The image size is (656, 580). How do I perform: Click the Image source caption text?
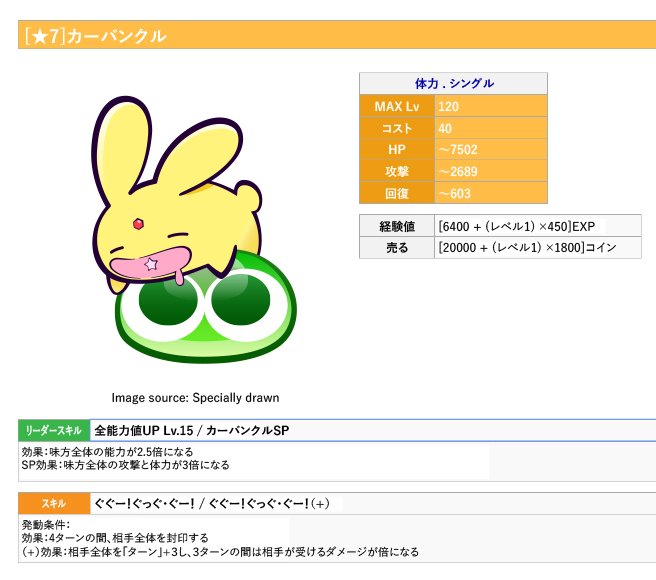(195, 398)
